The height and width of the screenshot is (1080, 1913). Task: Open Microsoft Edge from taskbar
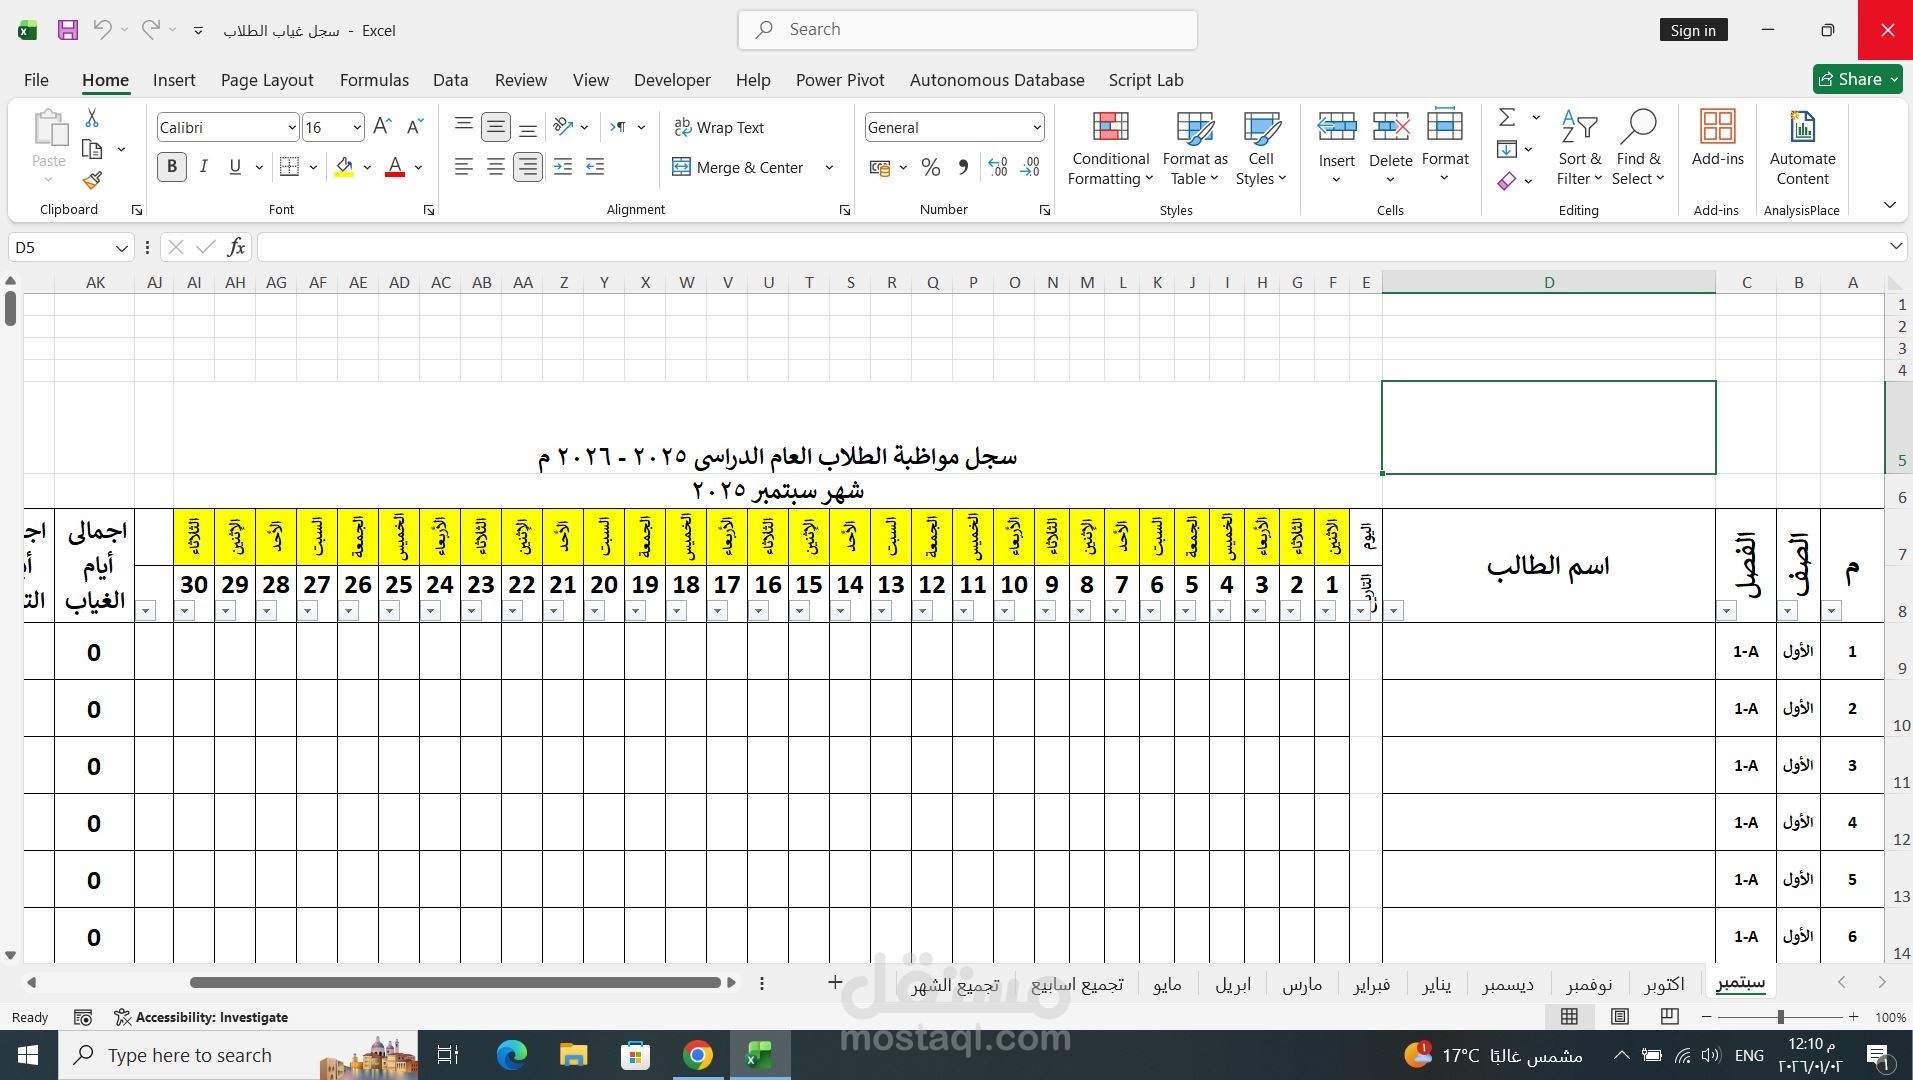click(x=512, y=1055)
